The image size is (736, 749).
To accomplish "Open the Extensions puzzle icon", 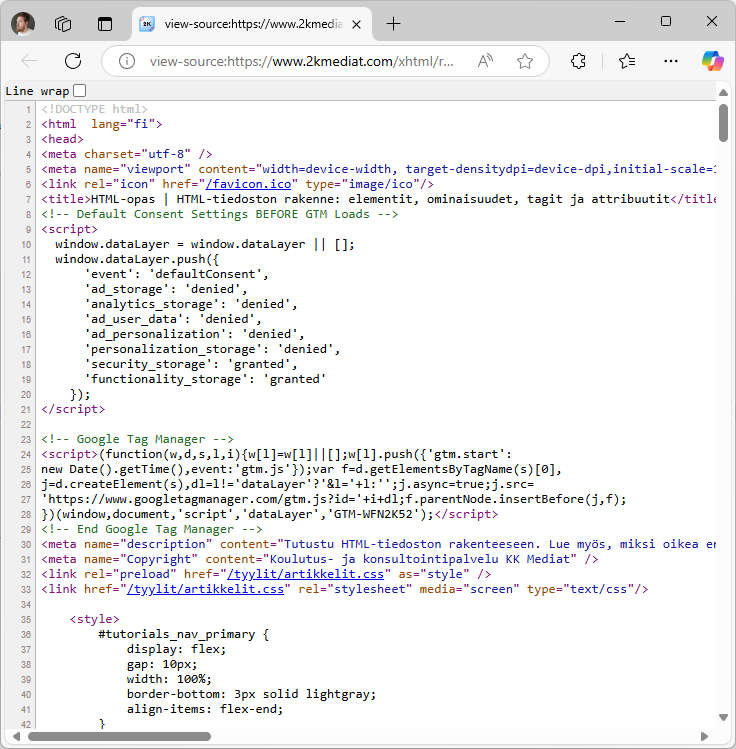I will [x=578, y=61].
